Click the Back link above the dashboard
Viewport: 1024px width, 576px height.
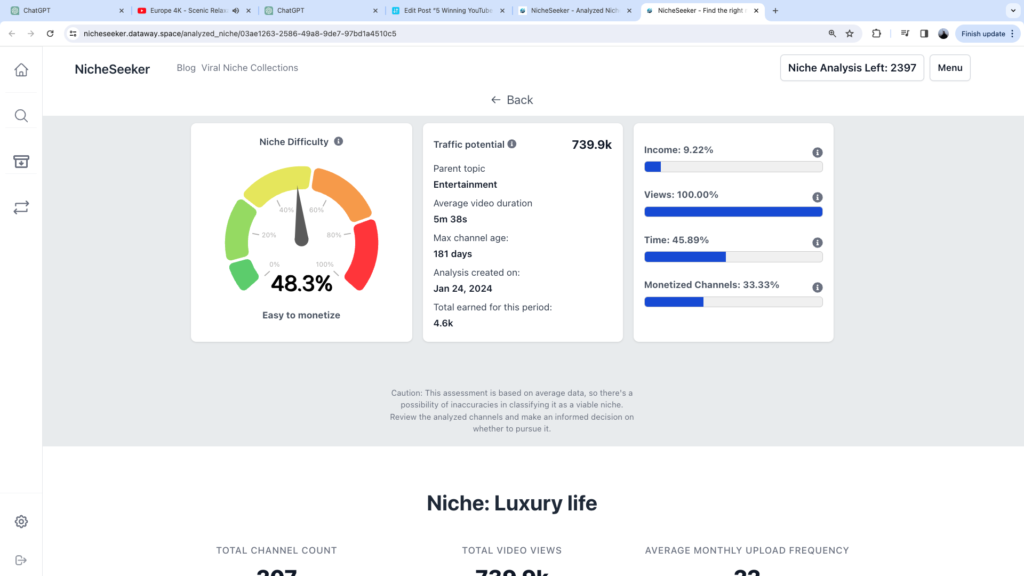coord(512,99)
